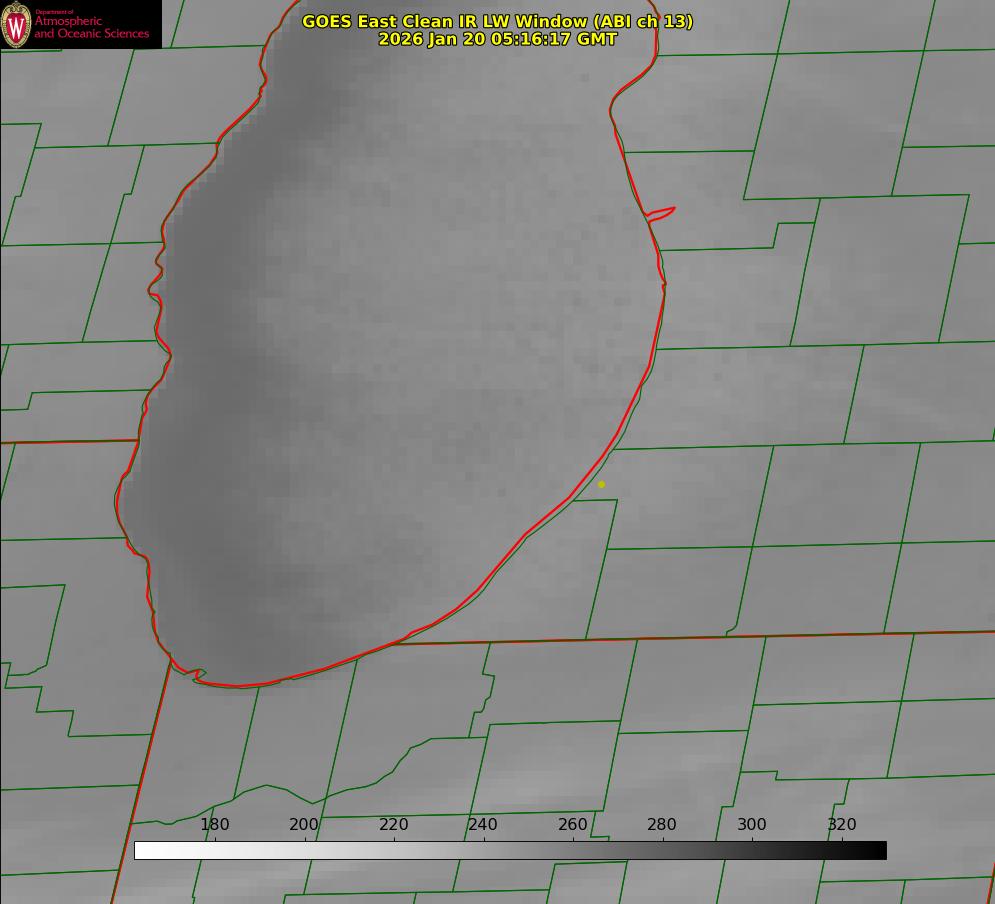Click the 320 label on the colorbar
Viewport: 995px width, 904px height.
click(x=842, y=824)
